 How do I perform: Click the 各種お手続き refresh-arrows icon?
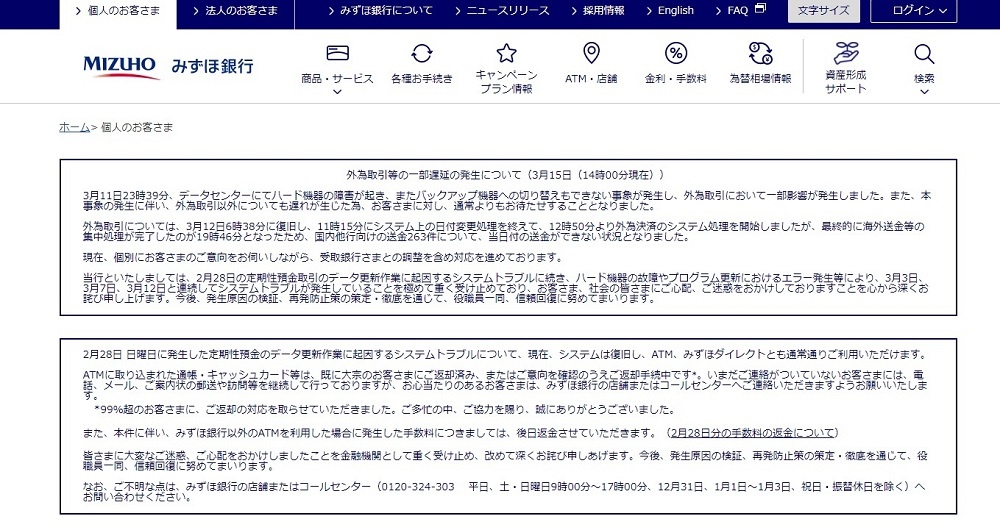(422, 53)
